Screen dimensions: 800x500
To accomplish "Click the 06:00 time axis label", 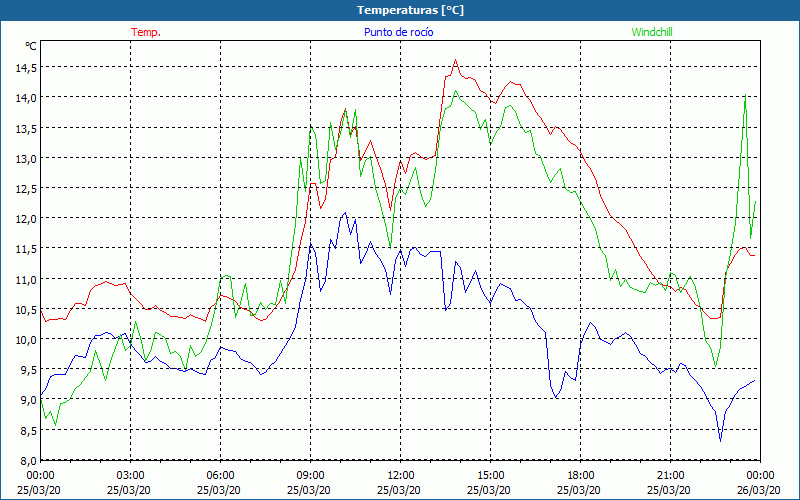I will pyautogui.click(x=220, y=476).
